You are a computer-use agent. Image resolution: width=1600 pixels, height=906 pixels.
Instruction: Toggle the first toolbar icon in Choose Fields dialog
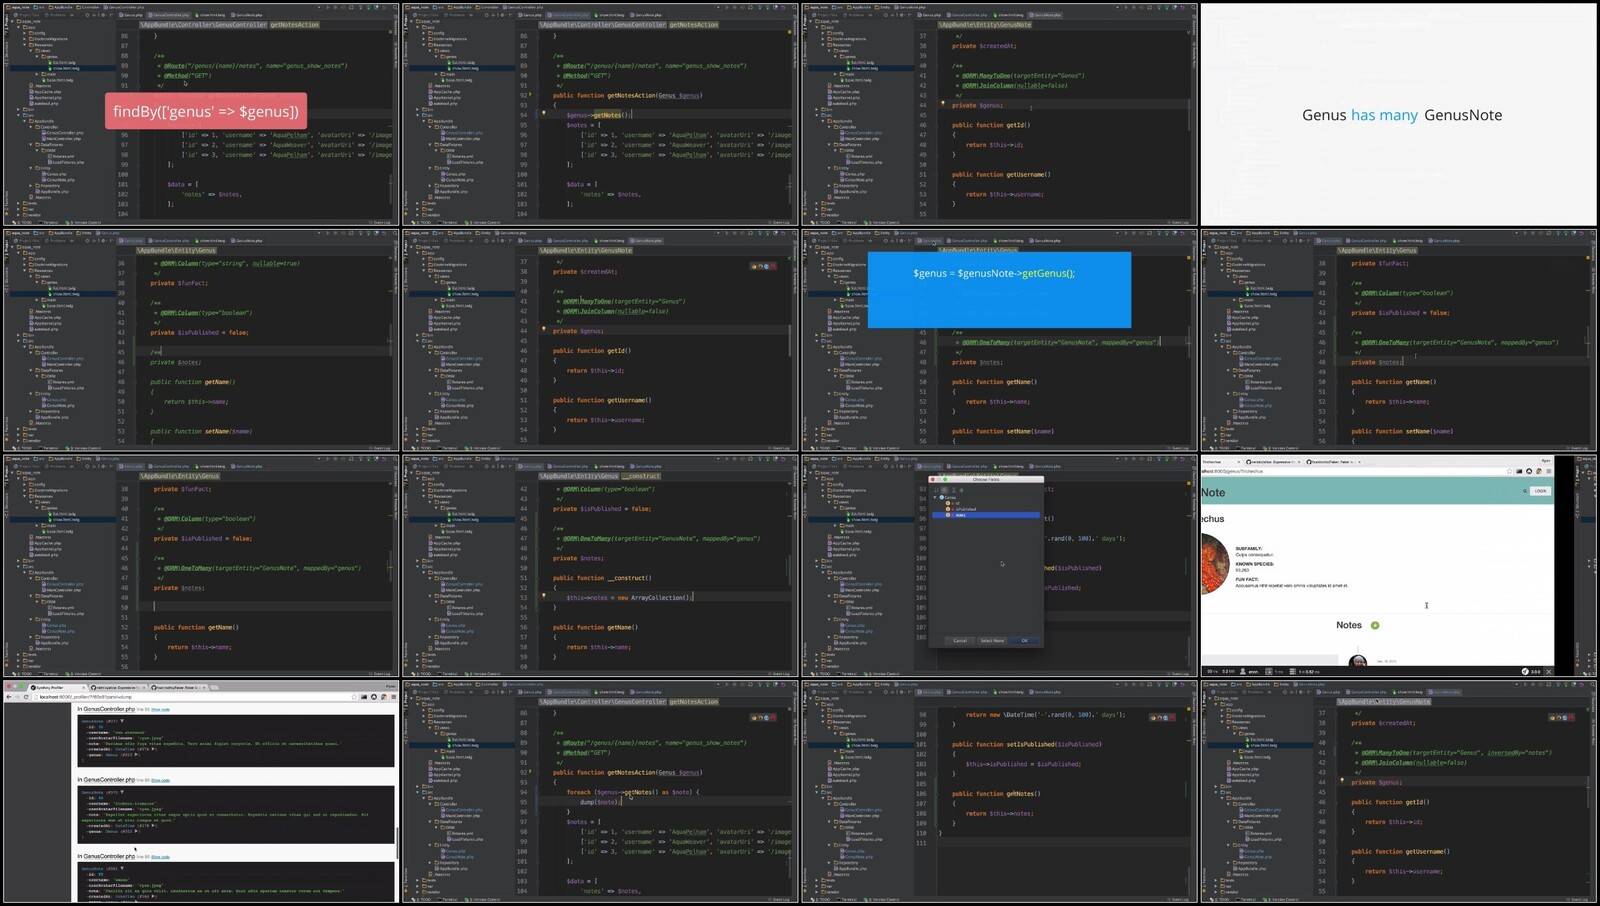[936, 490]
